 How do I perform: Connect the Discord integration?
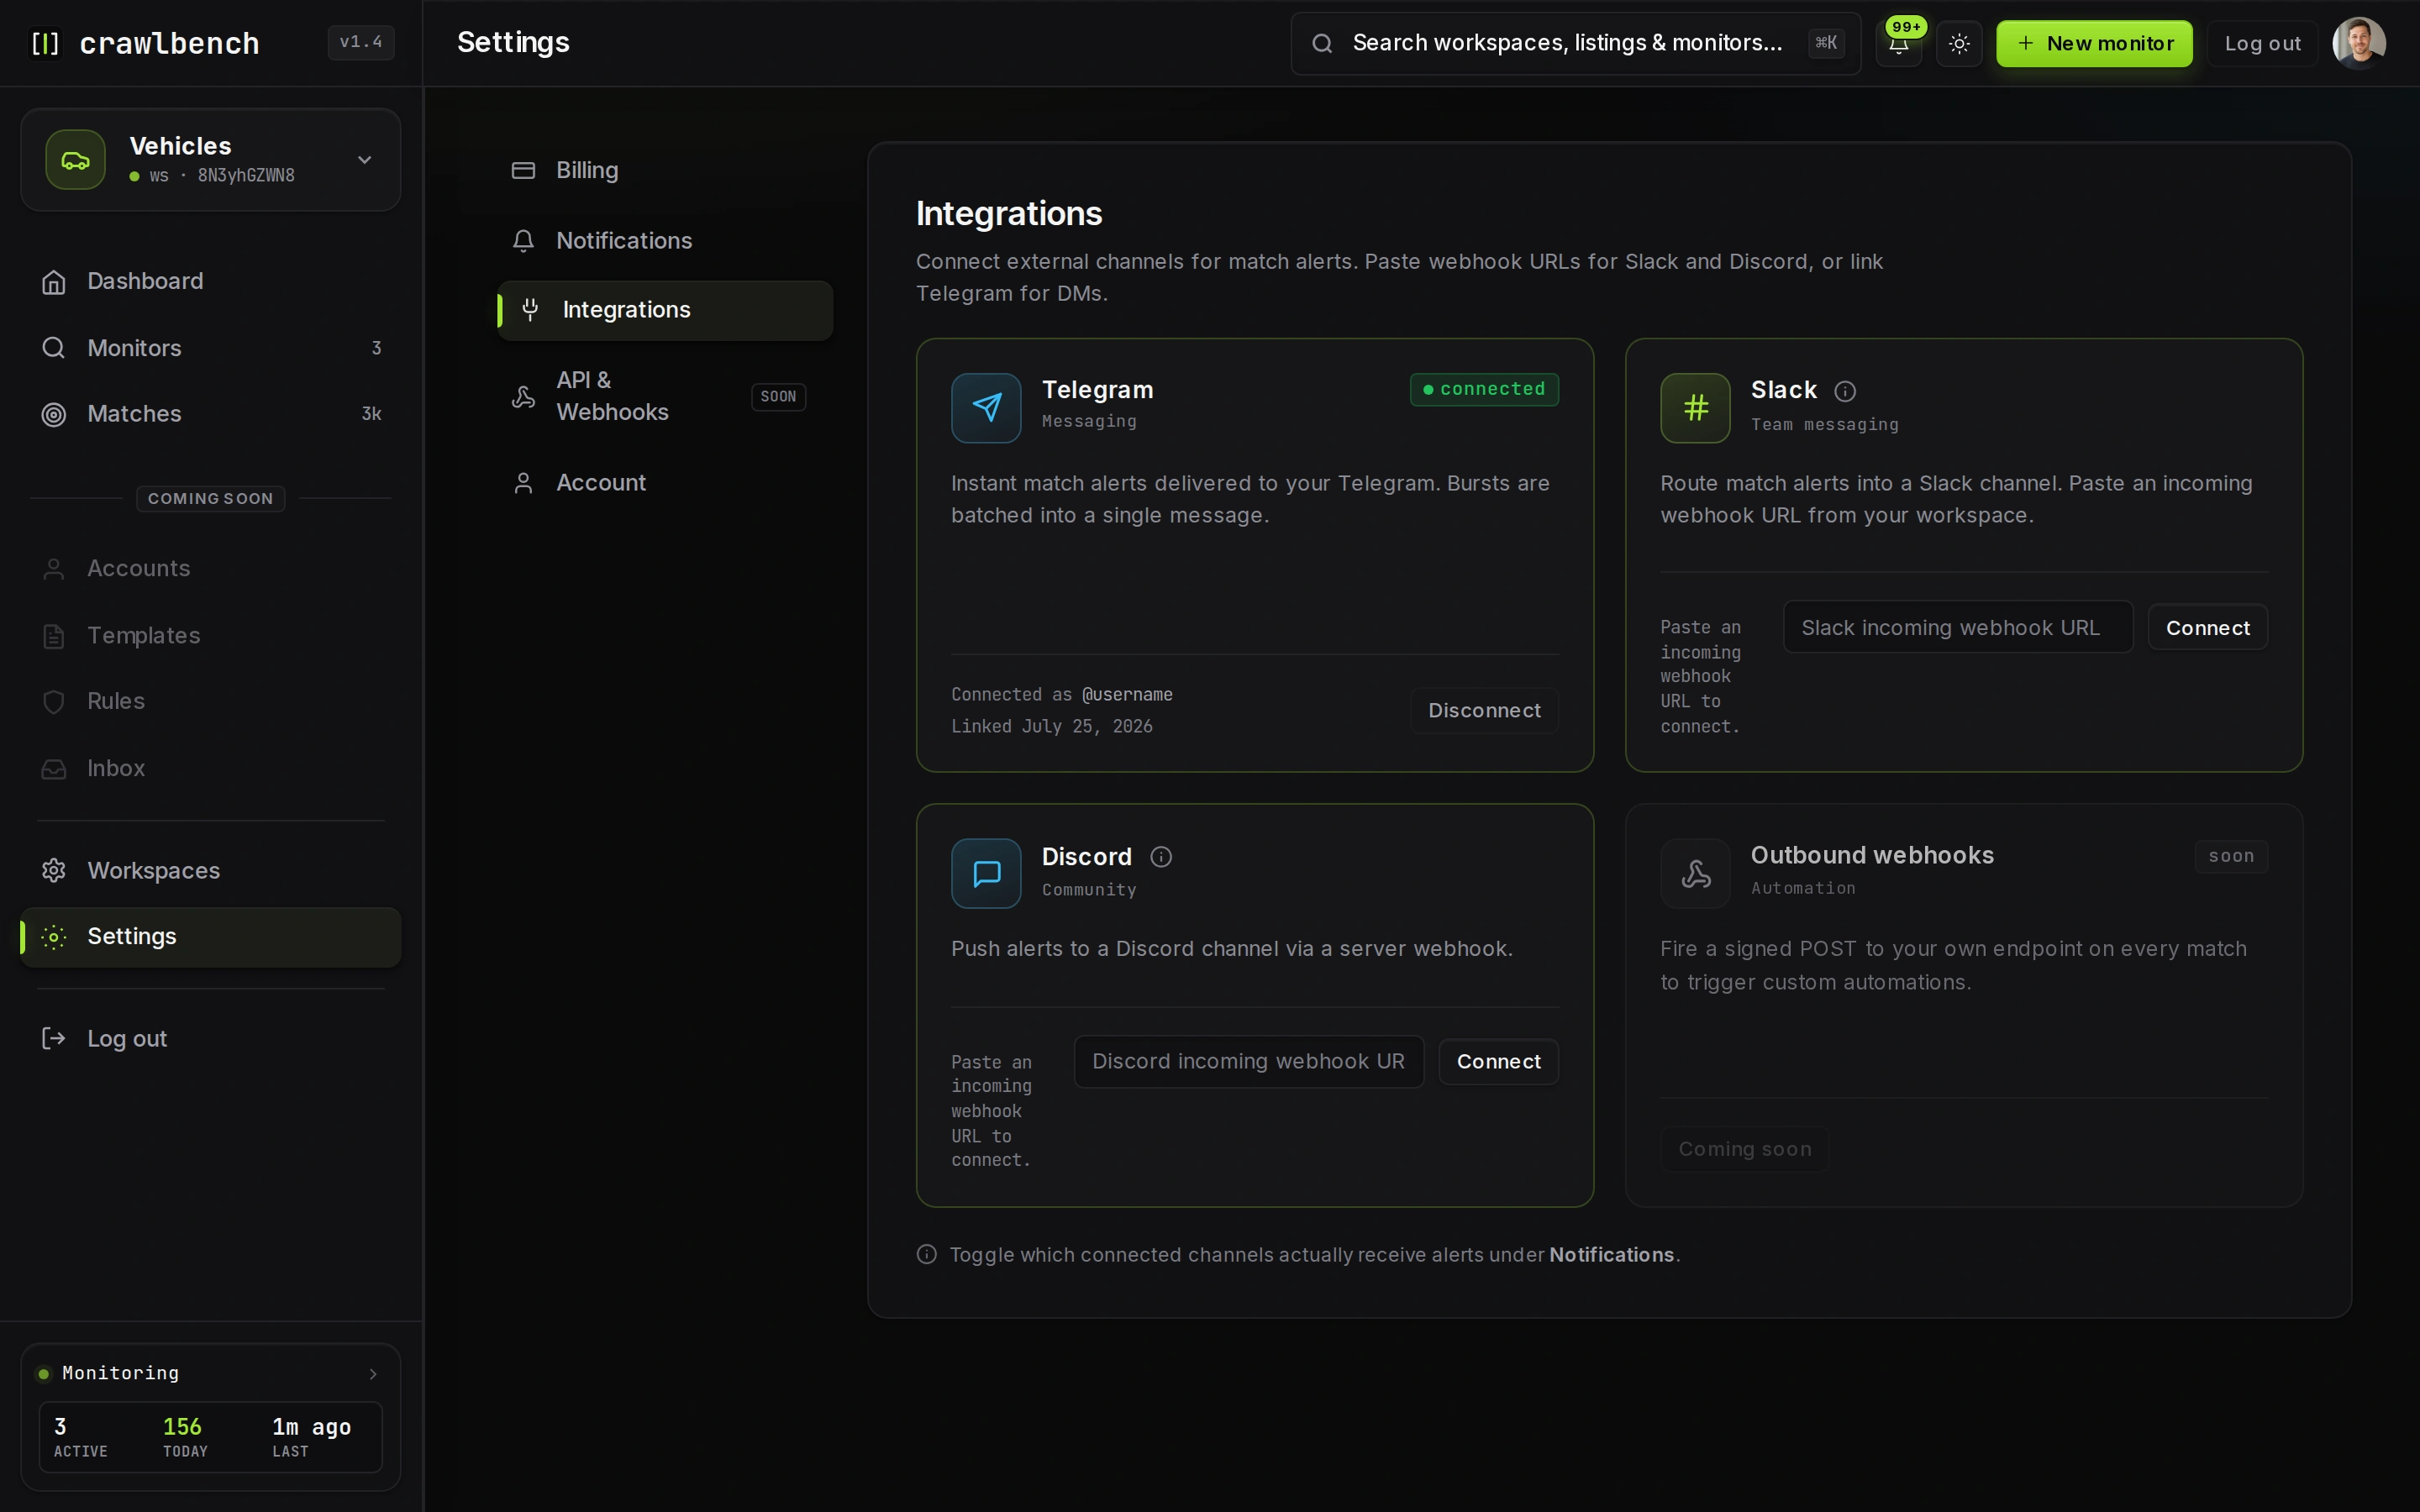1498,1062
